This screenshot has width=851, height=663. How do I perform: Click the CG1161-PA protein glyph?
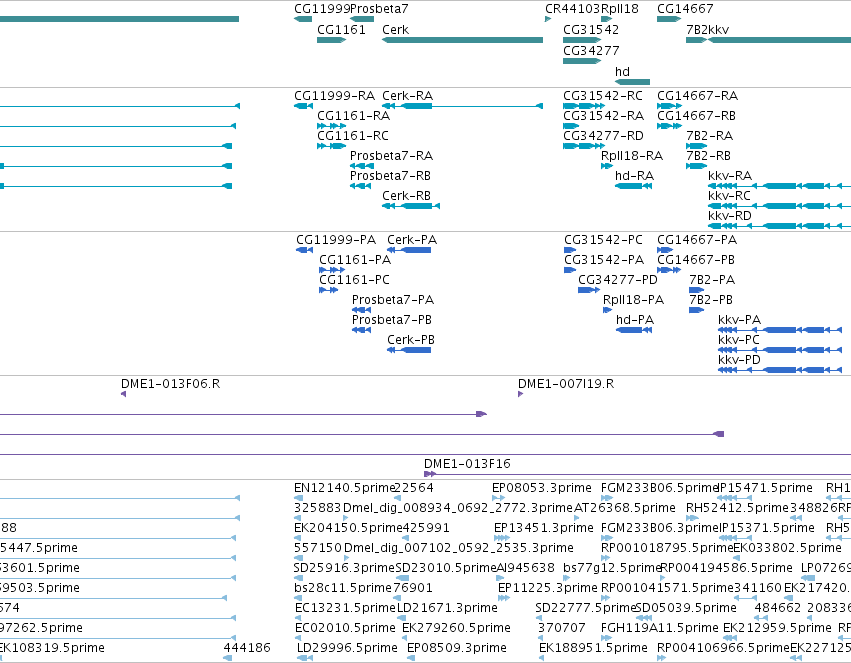tap(332, 270)
